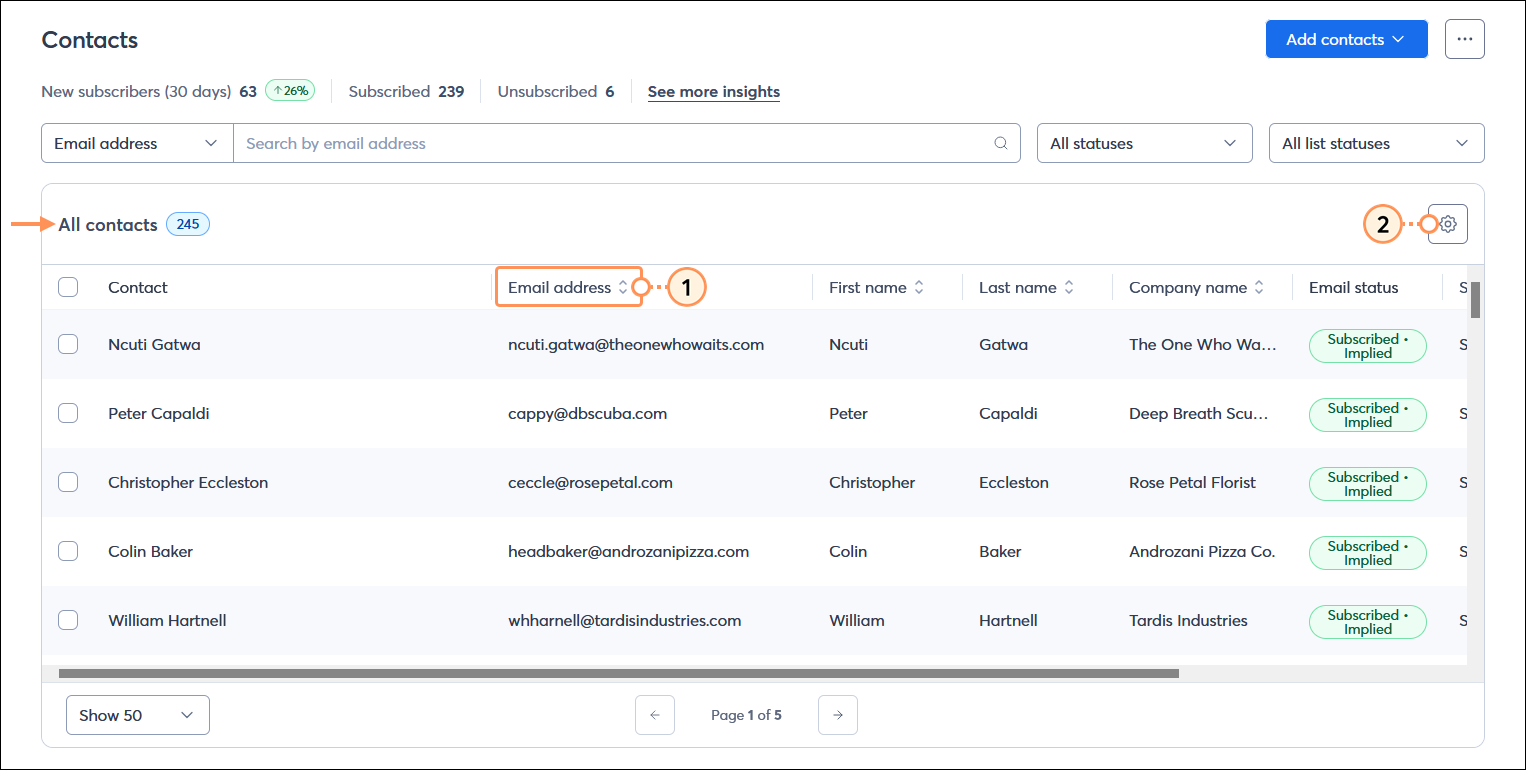Open the more options ellipsis menu
Viewport: 1526px width, 770px height.
click(1464, 38)
